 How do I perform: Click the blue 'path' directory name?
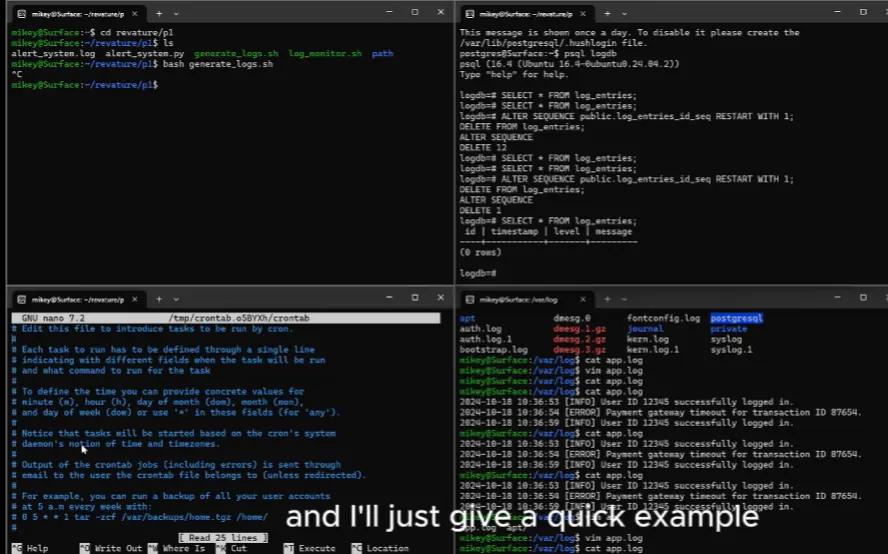coord(382,53)
